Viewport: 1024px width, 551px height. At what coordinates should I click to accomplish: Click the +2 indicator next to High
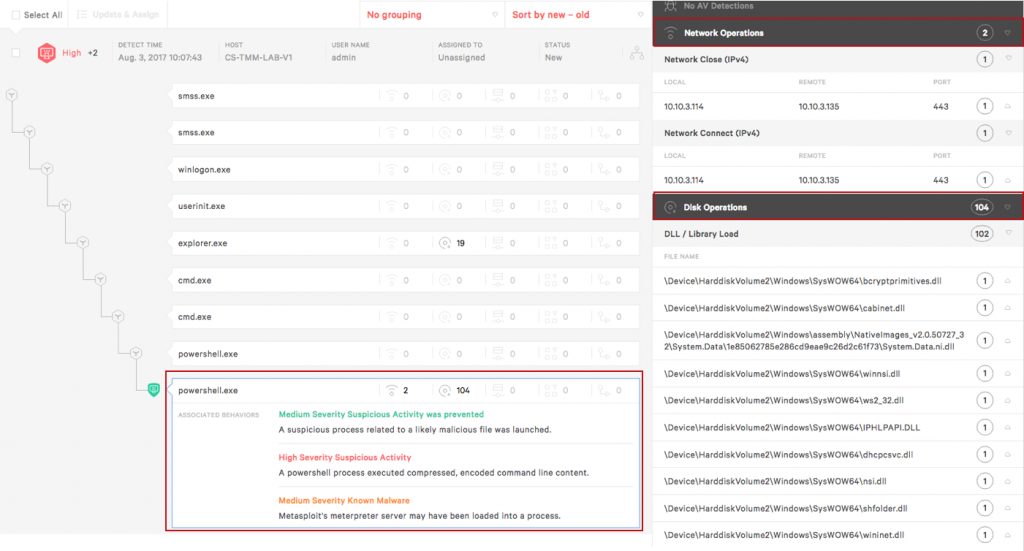[x=93, y=53]
